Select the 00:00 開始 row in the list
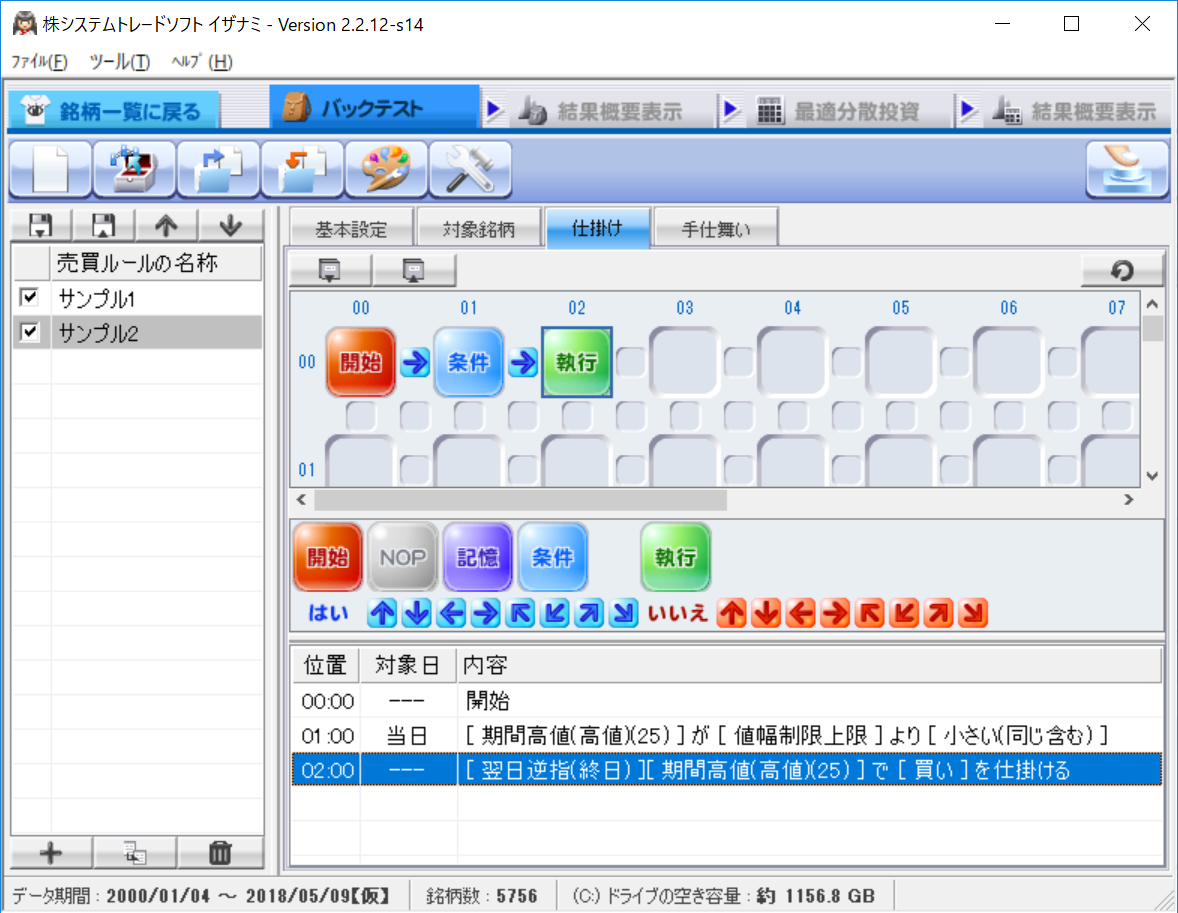 (x=726, y=701)
